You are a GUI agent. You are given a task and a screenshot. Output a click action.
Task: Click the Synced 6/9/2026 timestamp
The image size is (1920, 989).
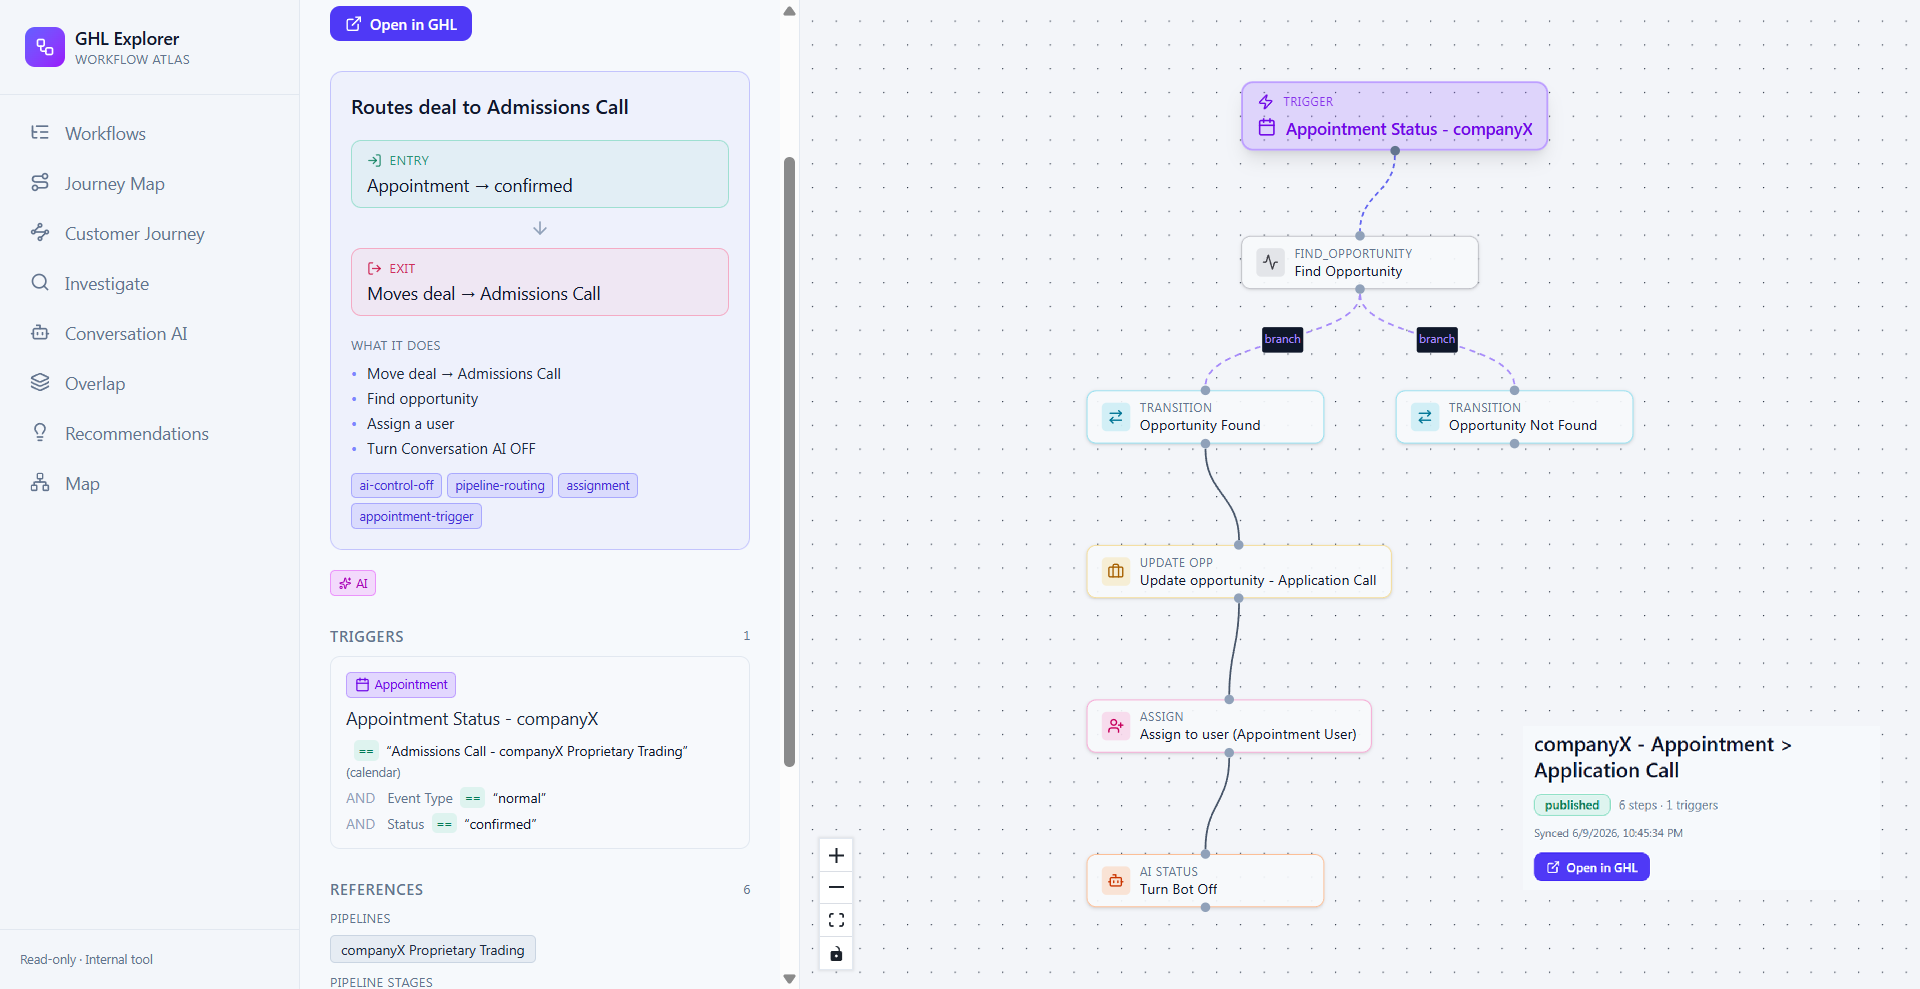(1608, 833)
